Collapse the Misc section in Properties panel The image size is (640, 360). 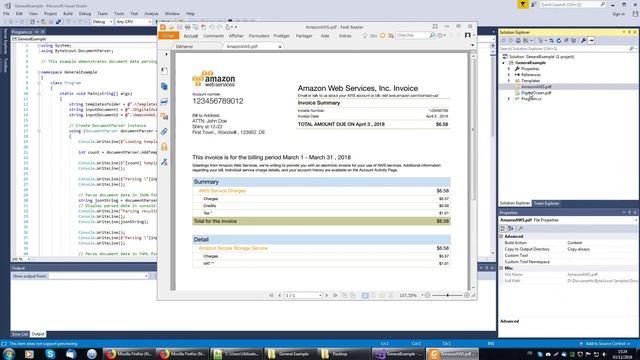tap(501, 268)
